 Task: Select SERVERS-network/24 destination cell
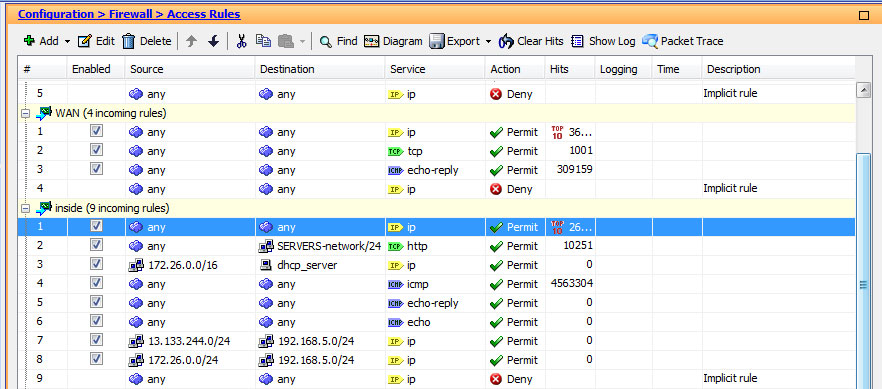point(320,246)
